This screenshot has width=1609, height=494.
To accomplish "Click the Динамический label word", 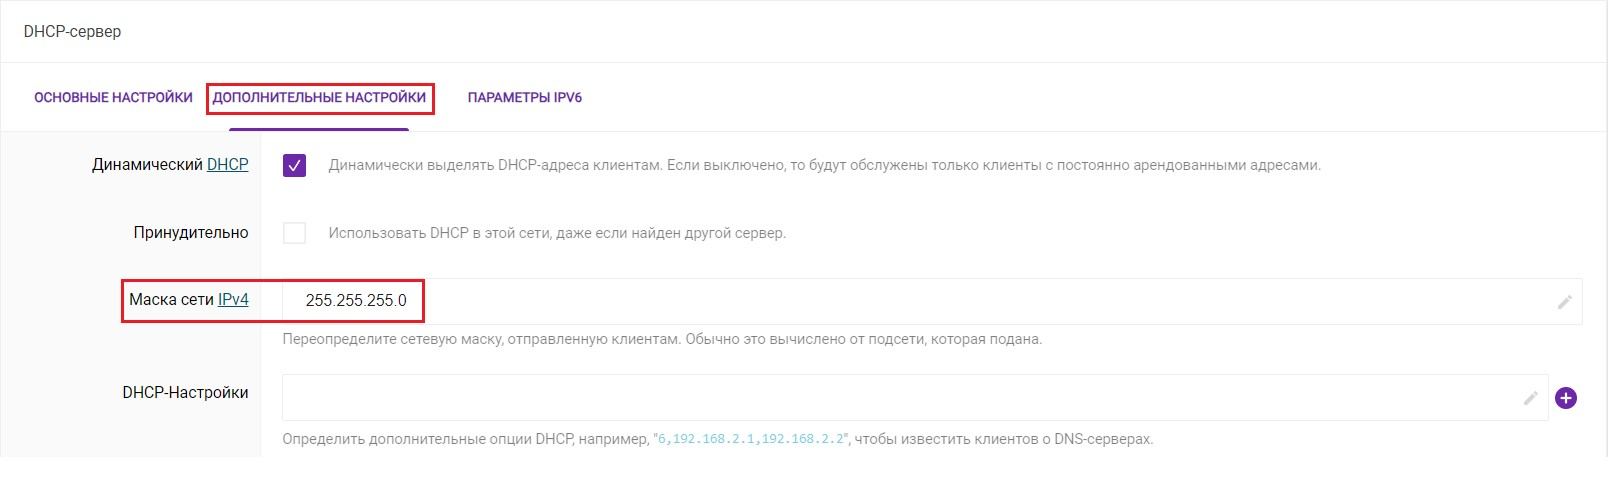I will click(x=147, y=164).
